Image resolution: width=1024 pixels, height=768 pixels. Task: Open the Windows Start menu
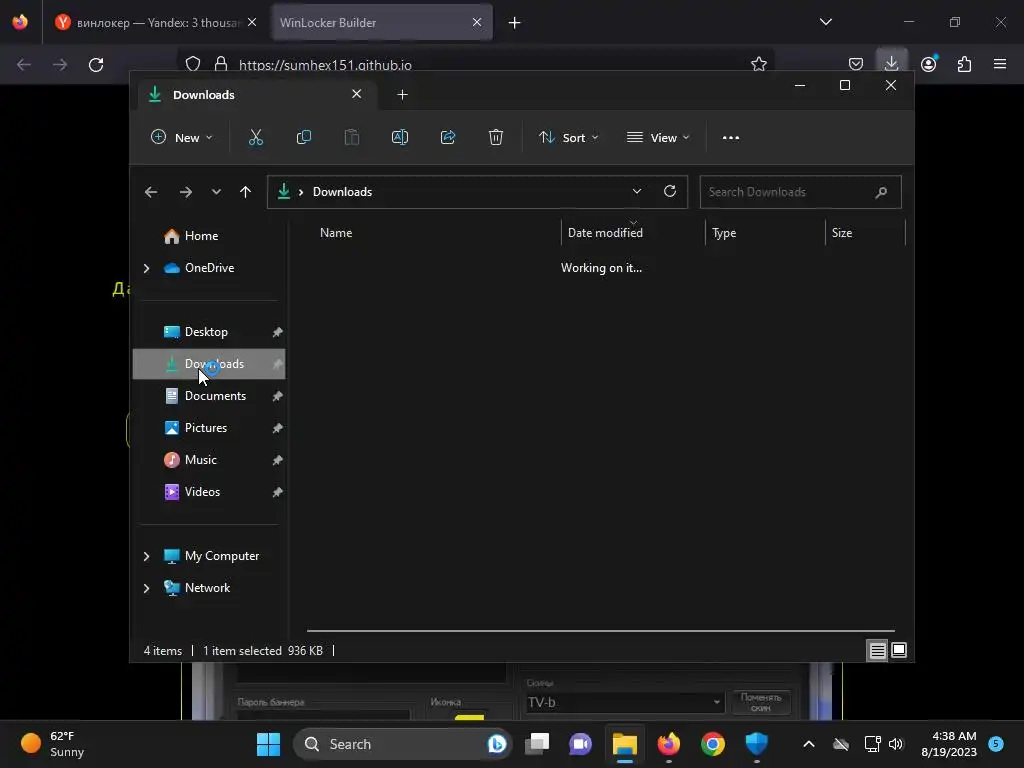(x=268, y=744)
